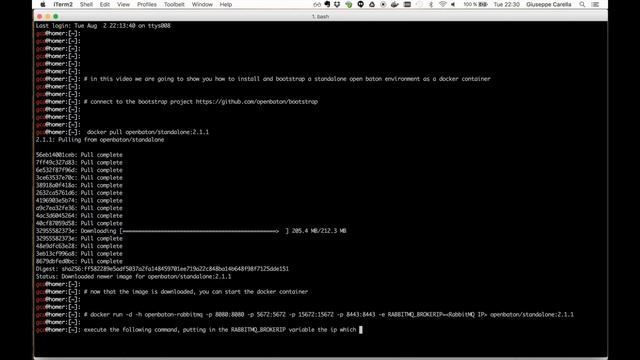The image size is (640, 360).
Task: Open the Shell menu
Action: click(x=86, y=4)
